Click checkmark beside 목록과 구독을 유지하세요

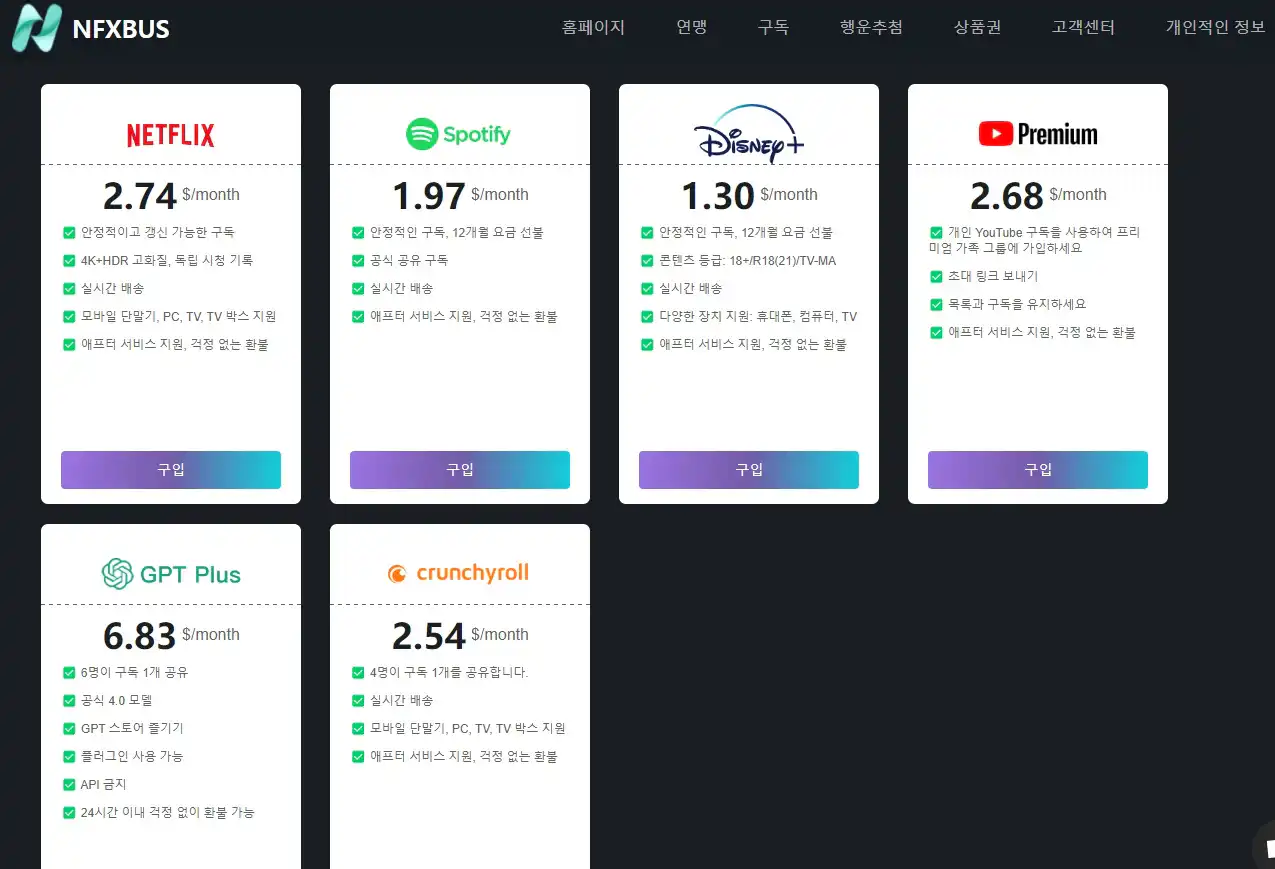tap(936, 304)
